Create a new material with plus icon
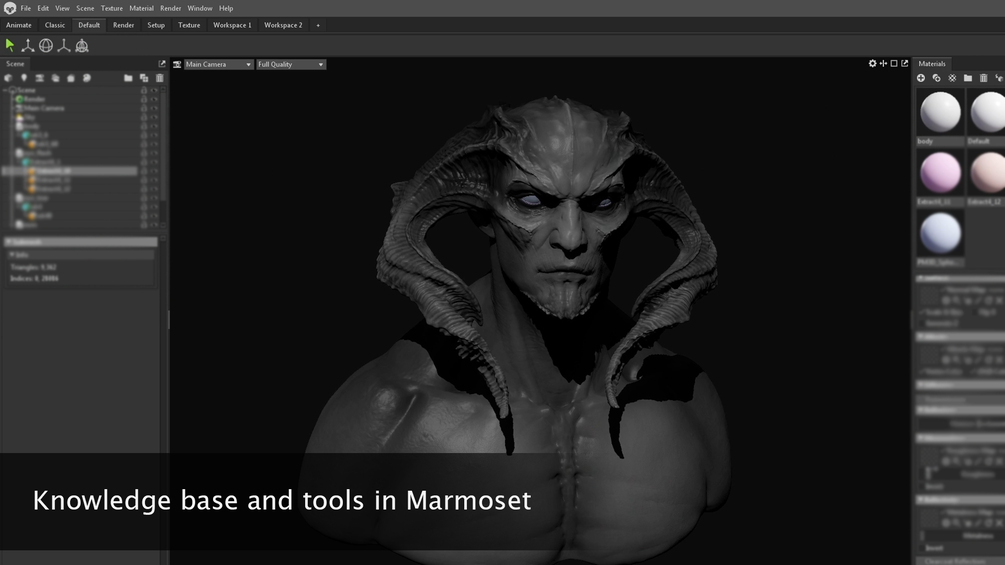 [x=921, y=78]
